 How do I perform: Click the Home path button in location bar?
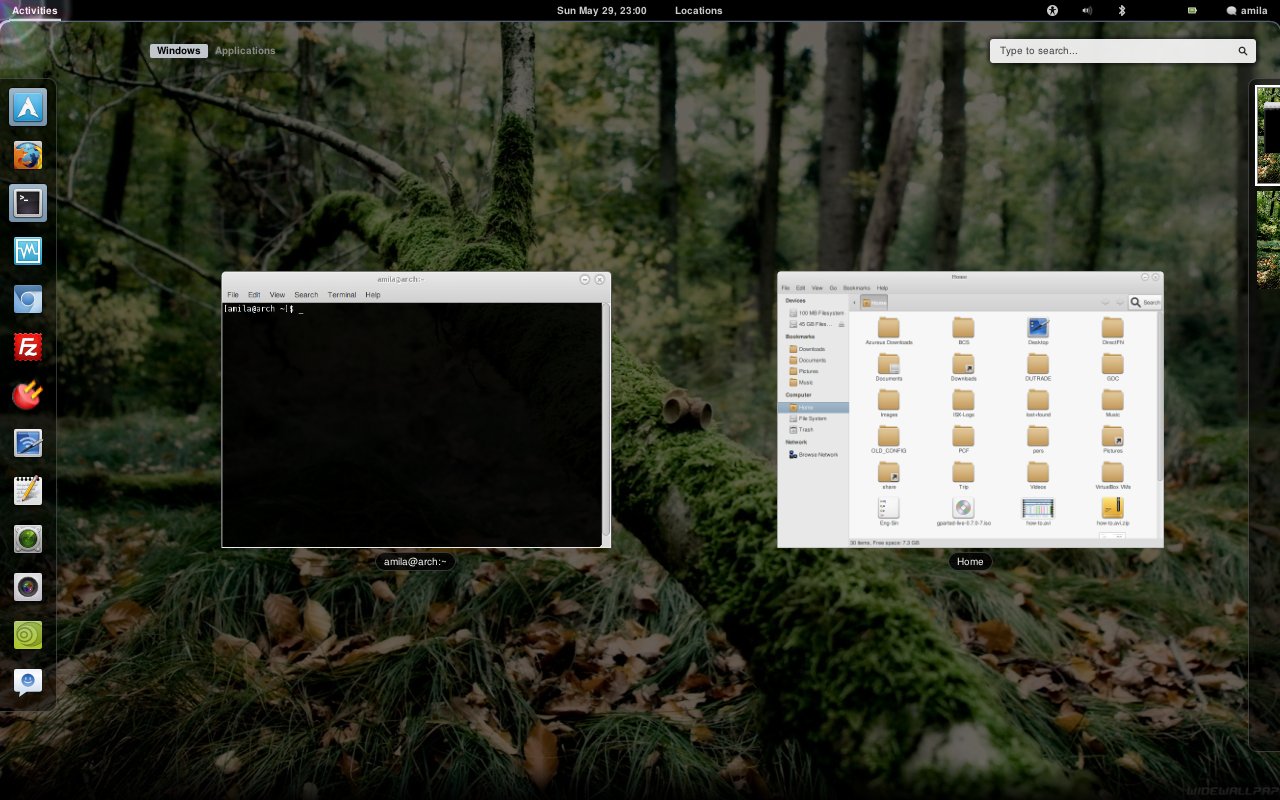click(874, 302)
